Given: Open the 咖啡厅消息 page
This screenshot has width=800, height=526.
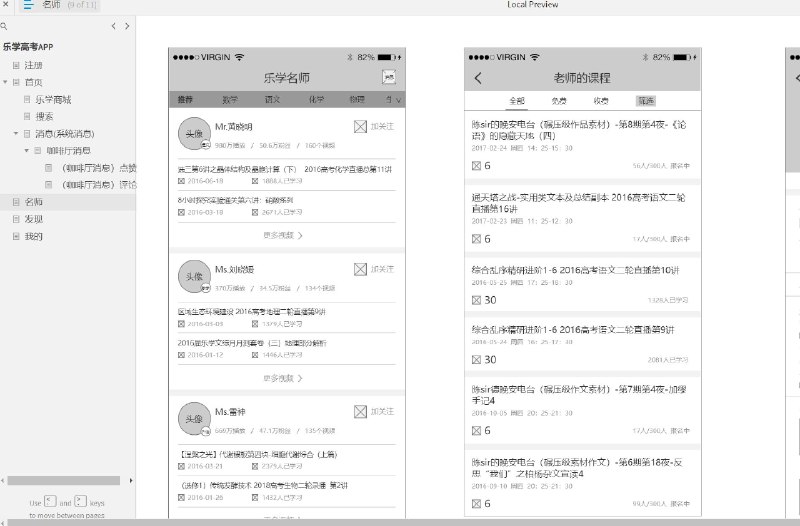Looking at the screenshot, I should point(68,151).
